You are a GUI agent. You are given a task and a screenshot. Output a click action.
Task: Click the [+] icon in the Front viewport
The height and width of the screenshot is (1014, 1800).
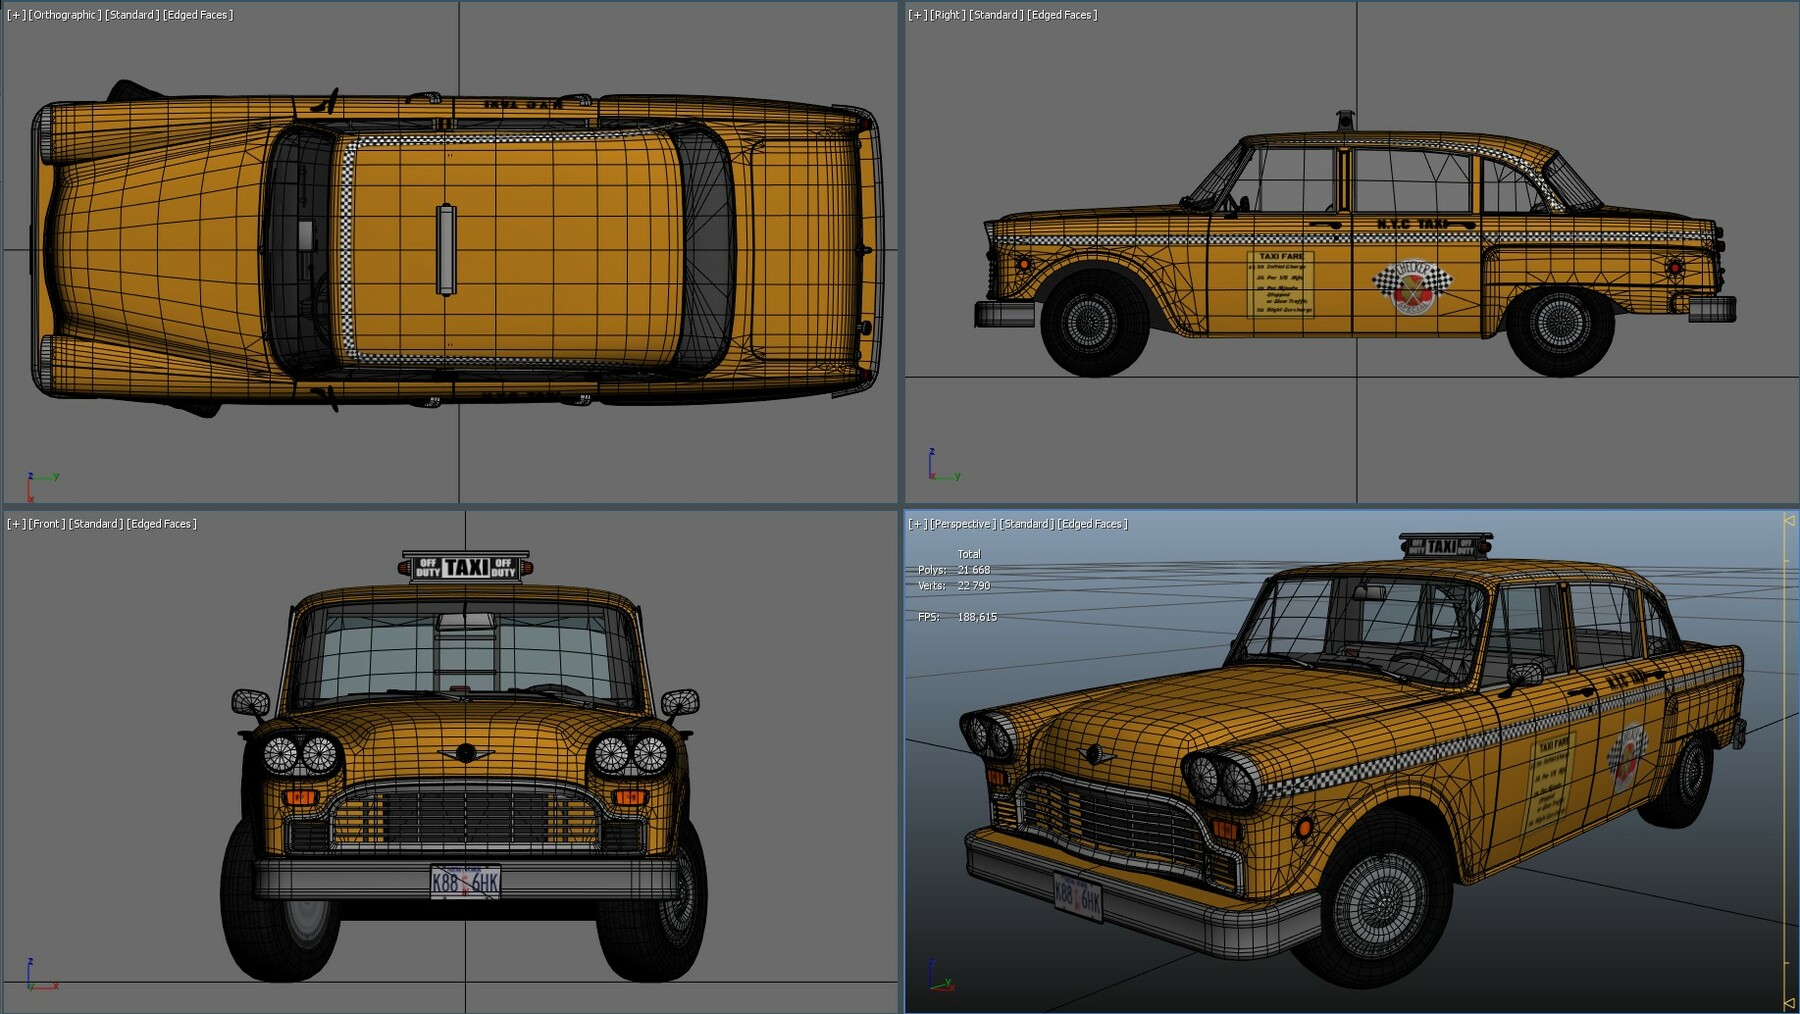point(14,523)
